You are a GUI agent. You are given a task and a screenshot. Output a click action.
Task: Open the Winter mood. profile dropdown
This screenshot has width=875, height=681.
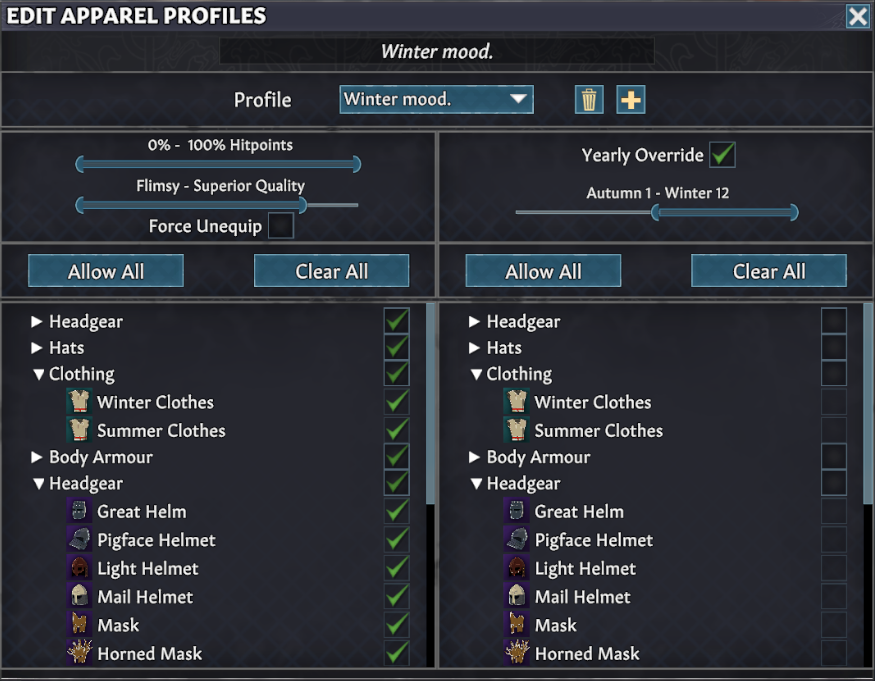coord(436,99)
